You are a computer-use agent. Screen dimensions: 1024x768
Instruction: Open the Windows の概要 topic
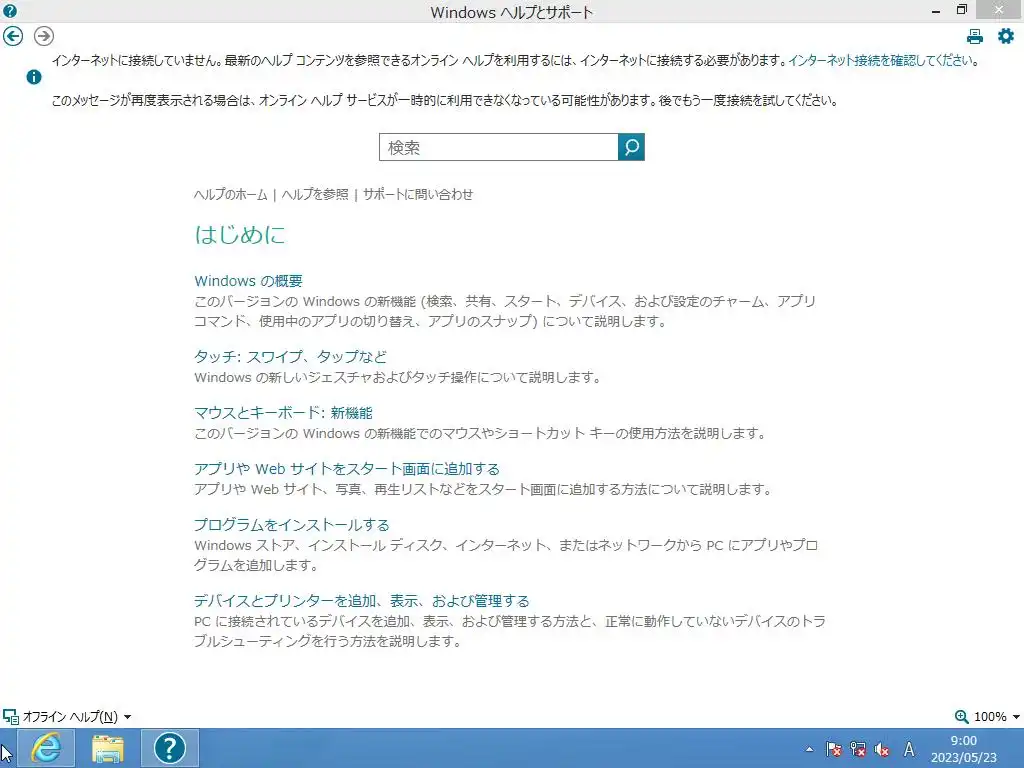coord(248,281)
